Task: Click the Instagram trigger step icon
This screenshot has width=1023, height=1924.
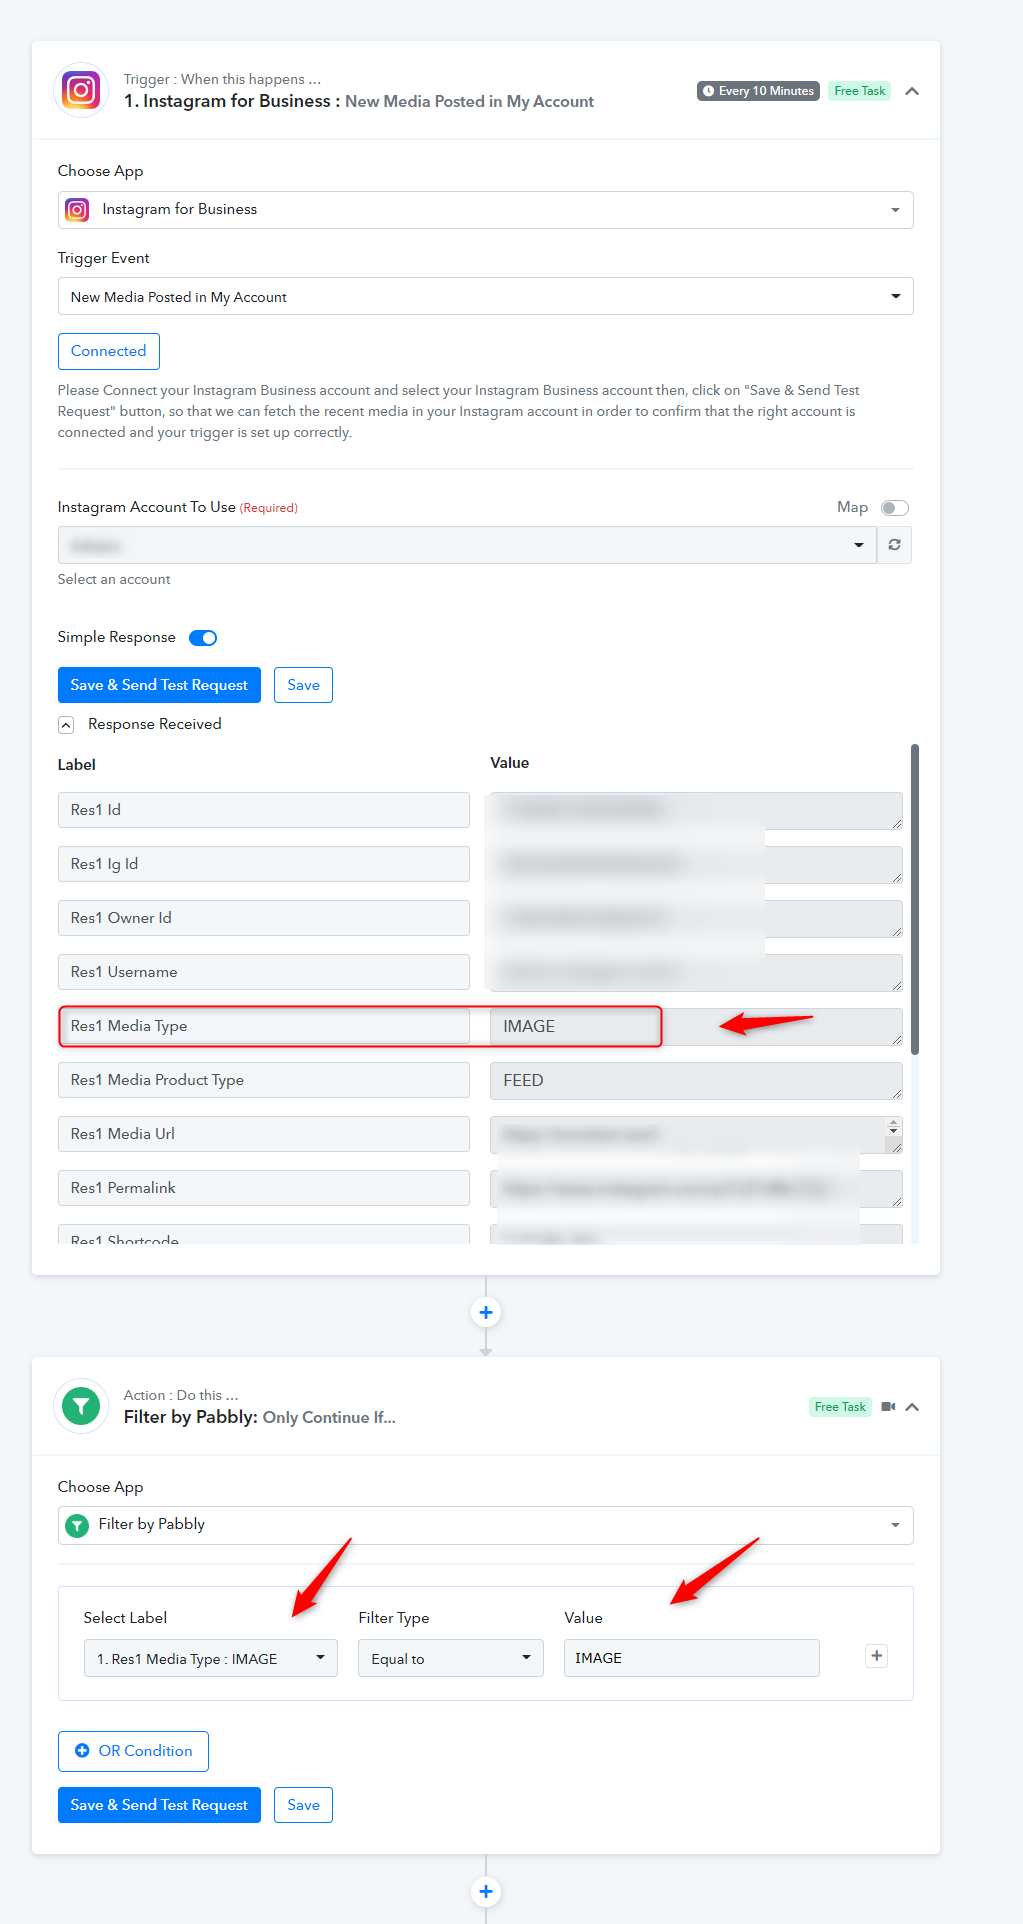Action: pyautogui.click(x=81, y=91)
